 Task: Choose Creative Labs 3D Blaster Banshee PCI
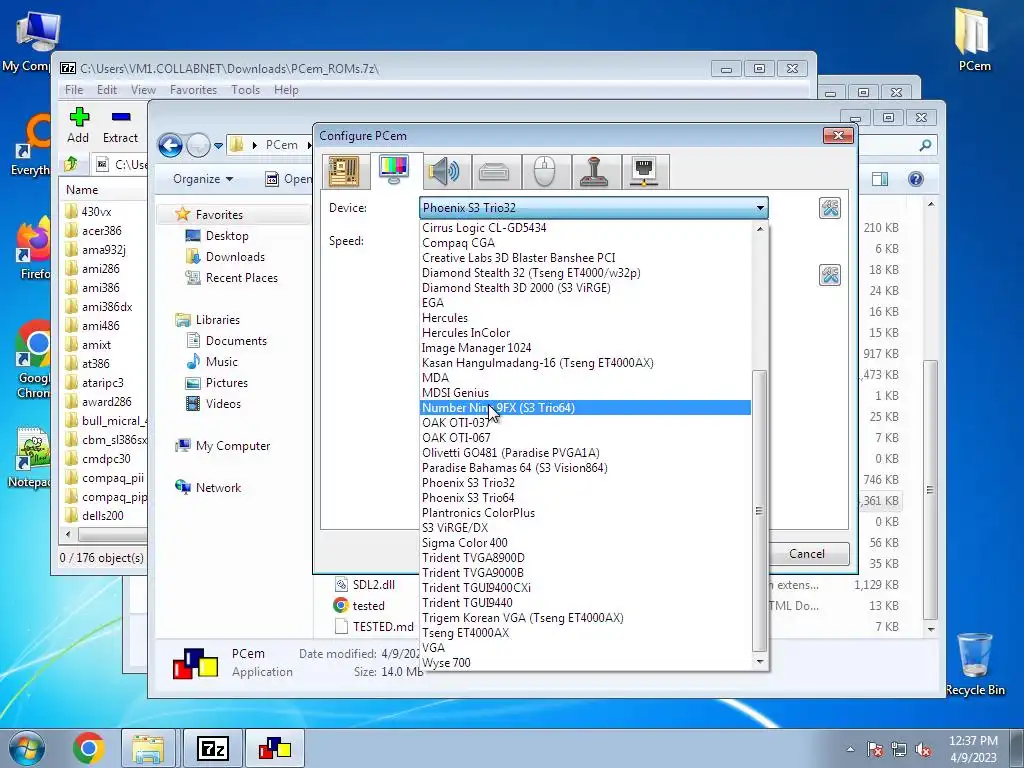pos(586,258)
